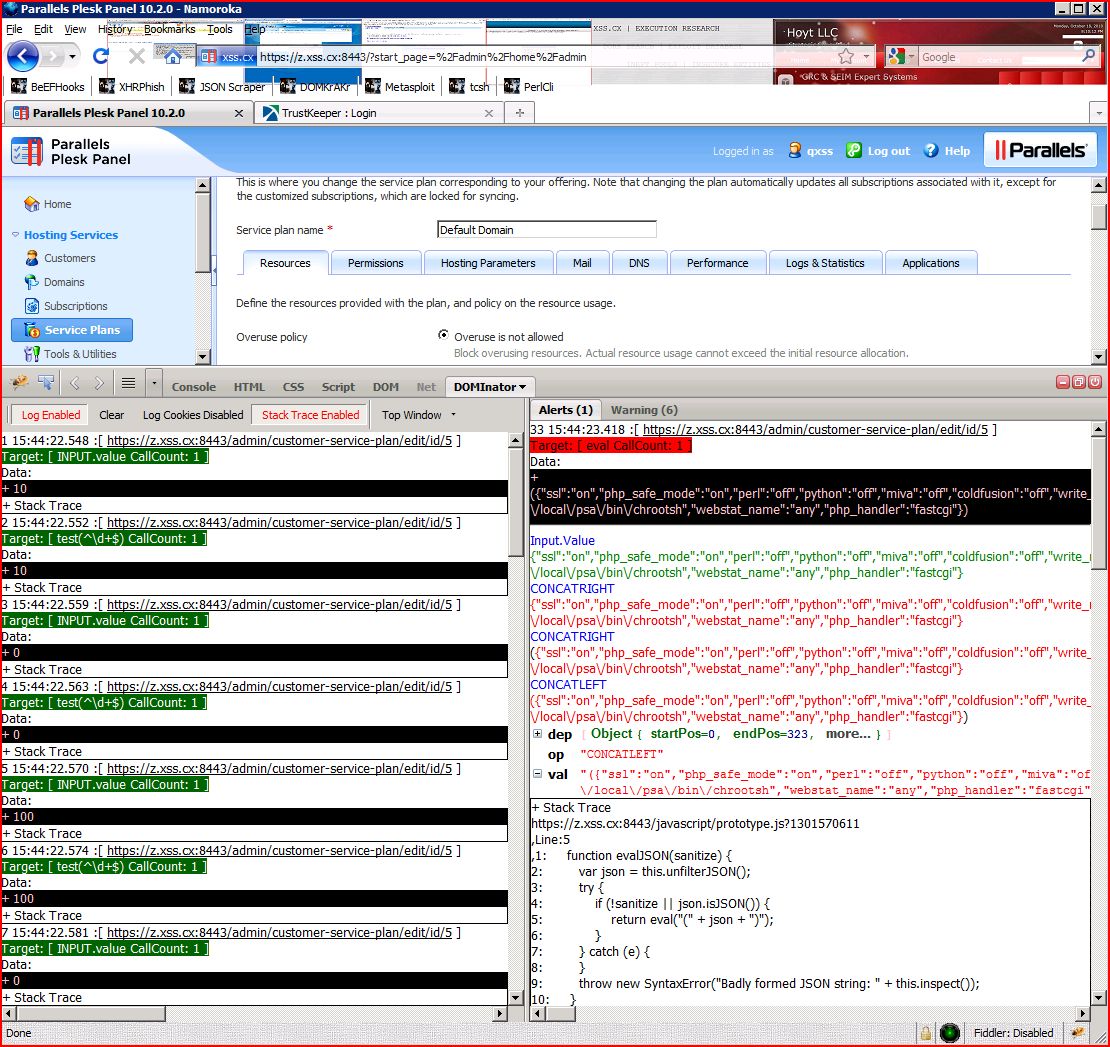This screenshot has width=1110, height=1047.
Task: Click the Home button icon in toolbar
Action: click(172, 57)
